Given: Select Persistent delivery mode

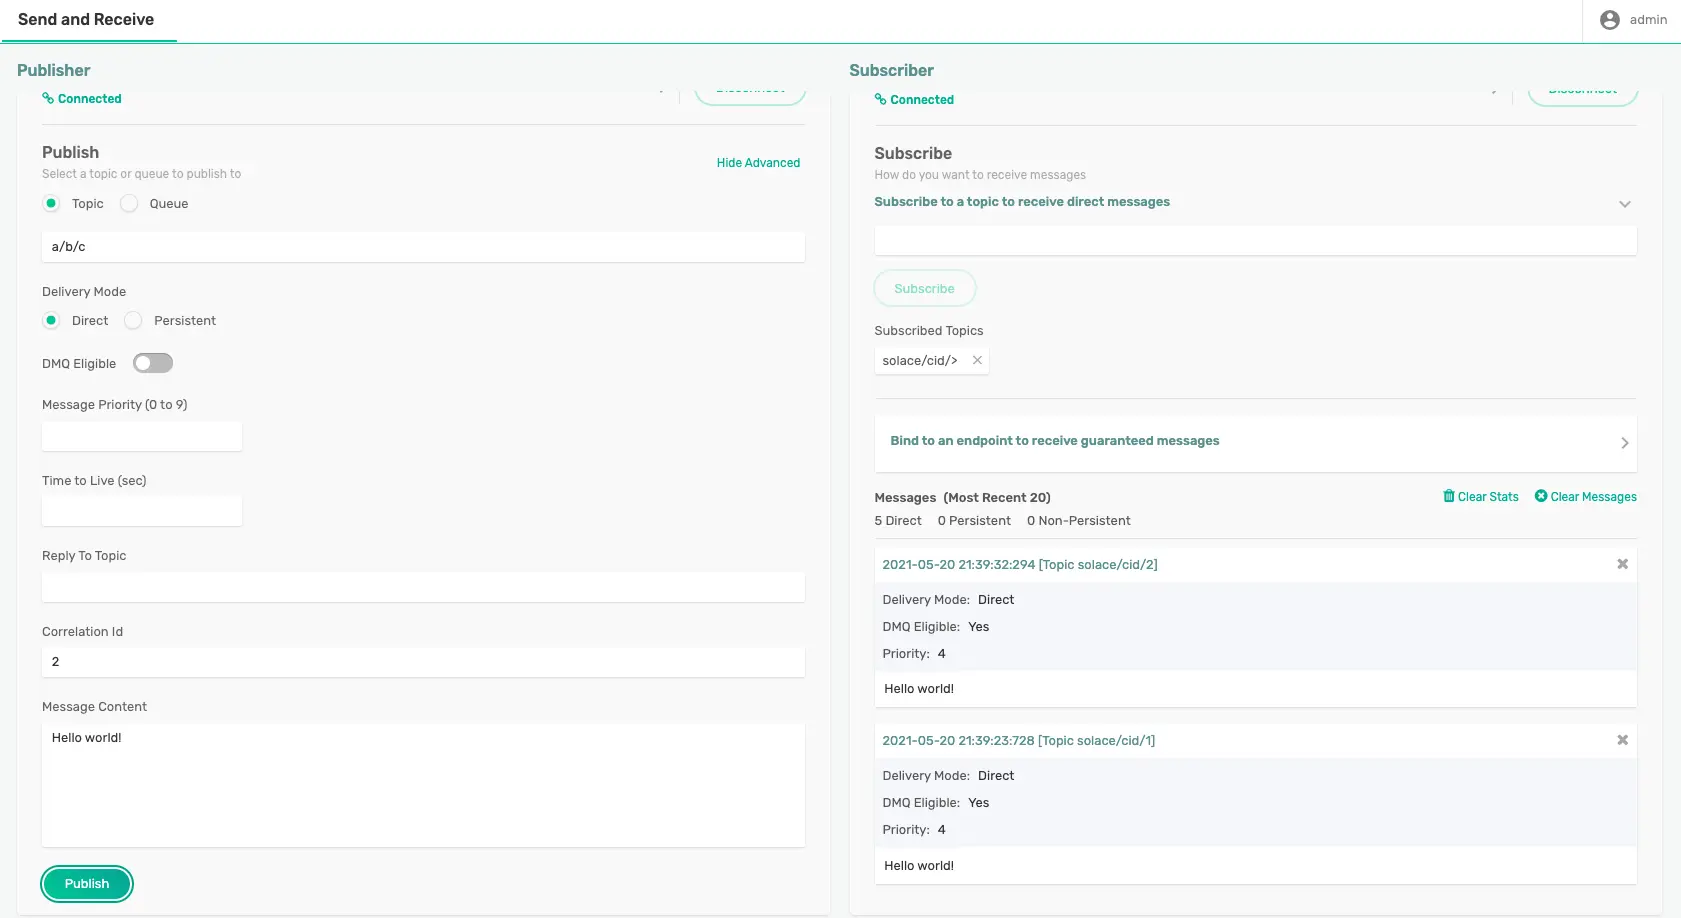Looking at the screenshot, I should (133, 320).
